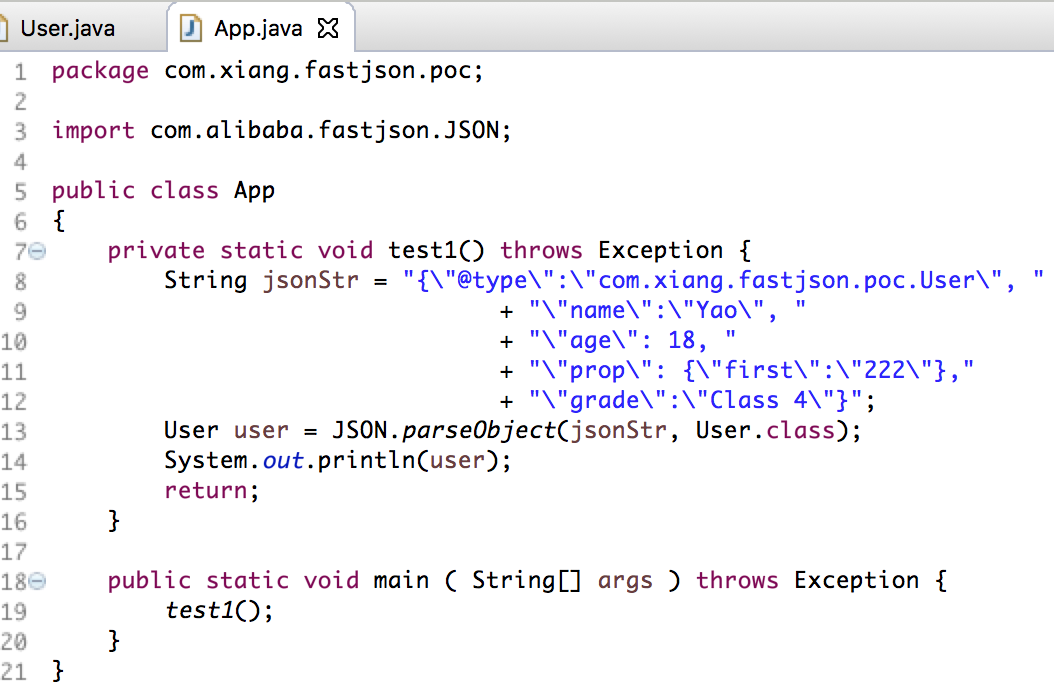Click the 'import' keyword on line 3
The image size is (1054, 684).
tap(93, 130)
